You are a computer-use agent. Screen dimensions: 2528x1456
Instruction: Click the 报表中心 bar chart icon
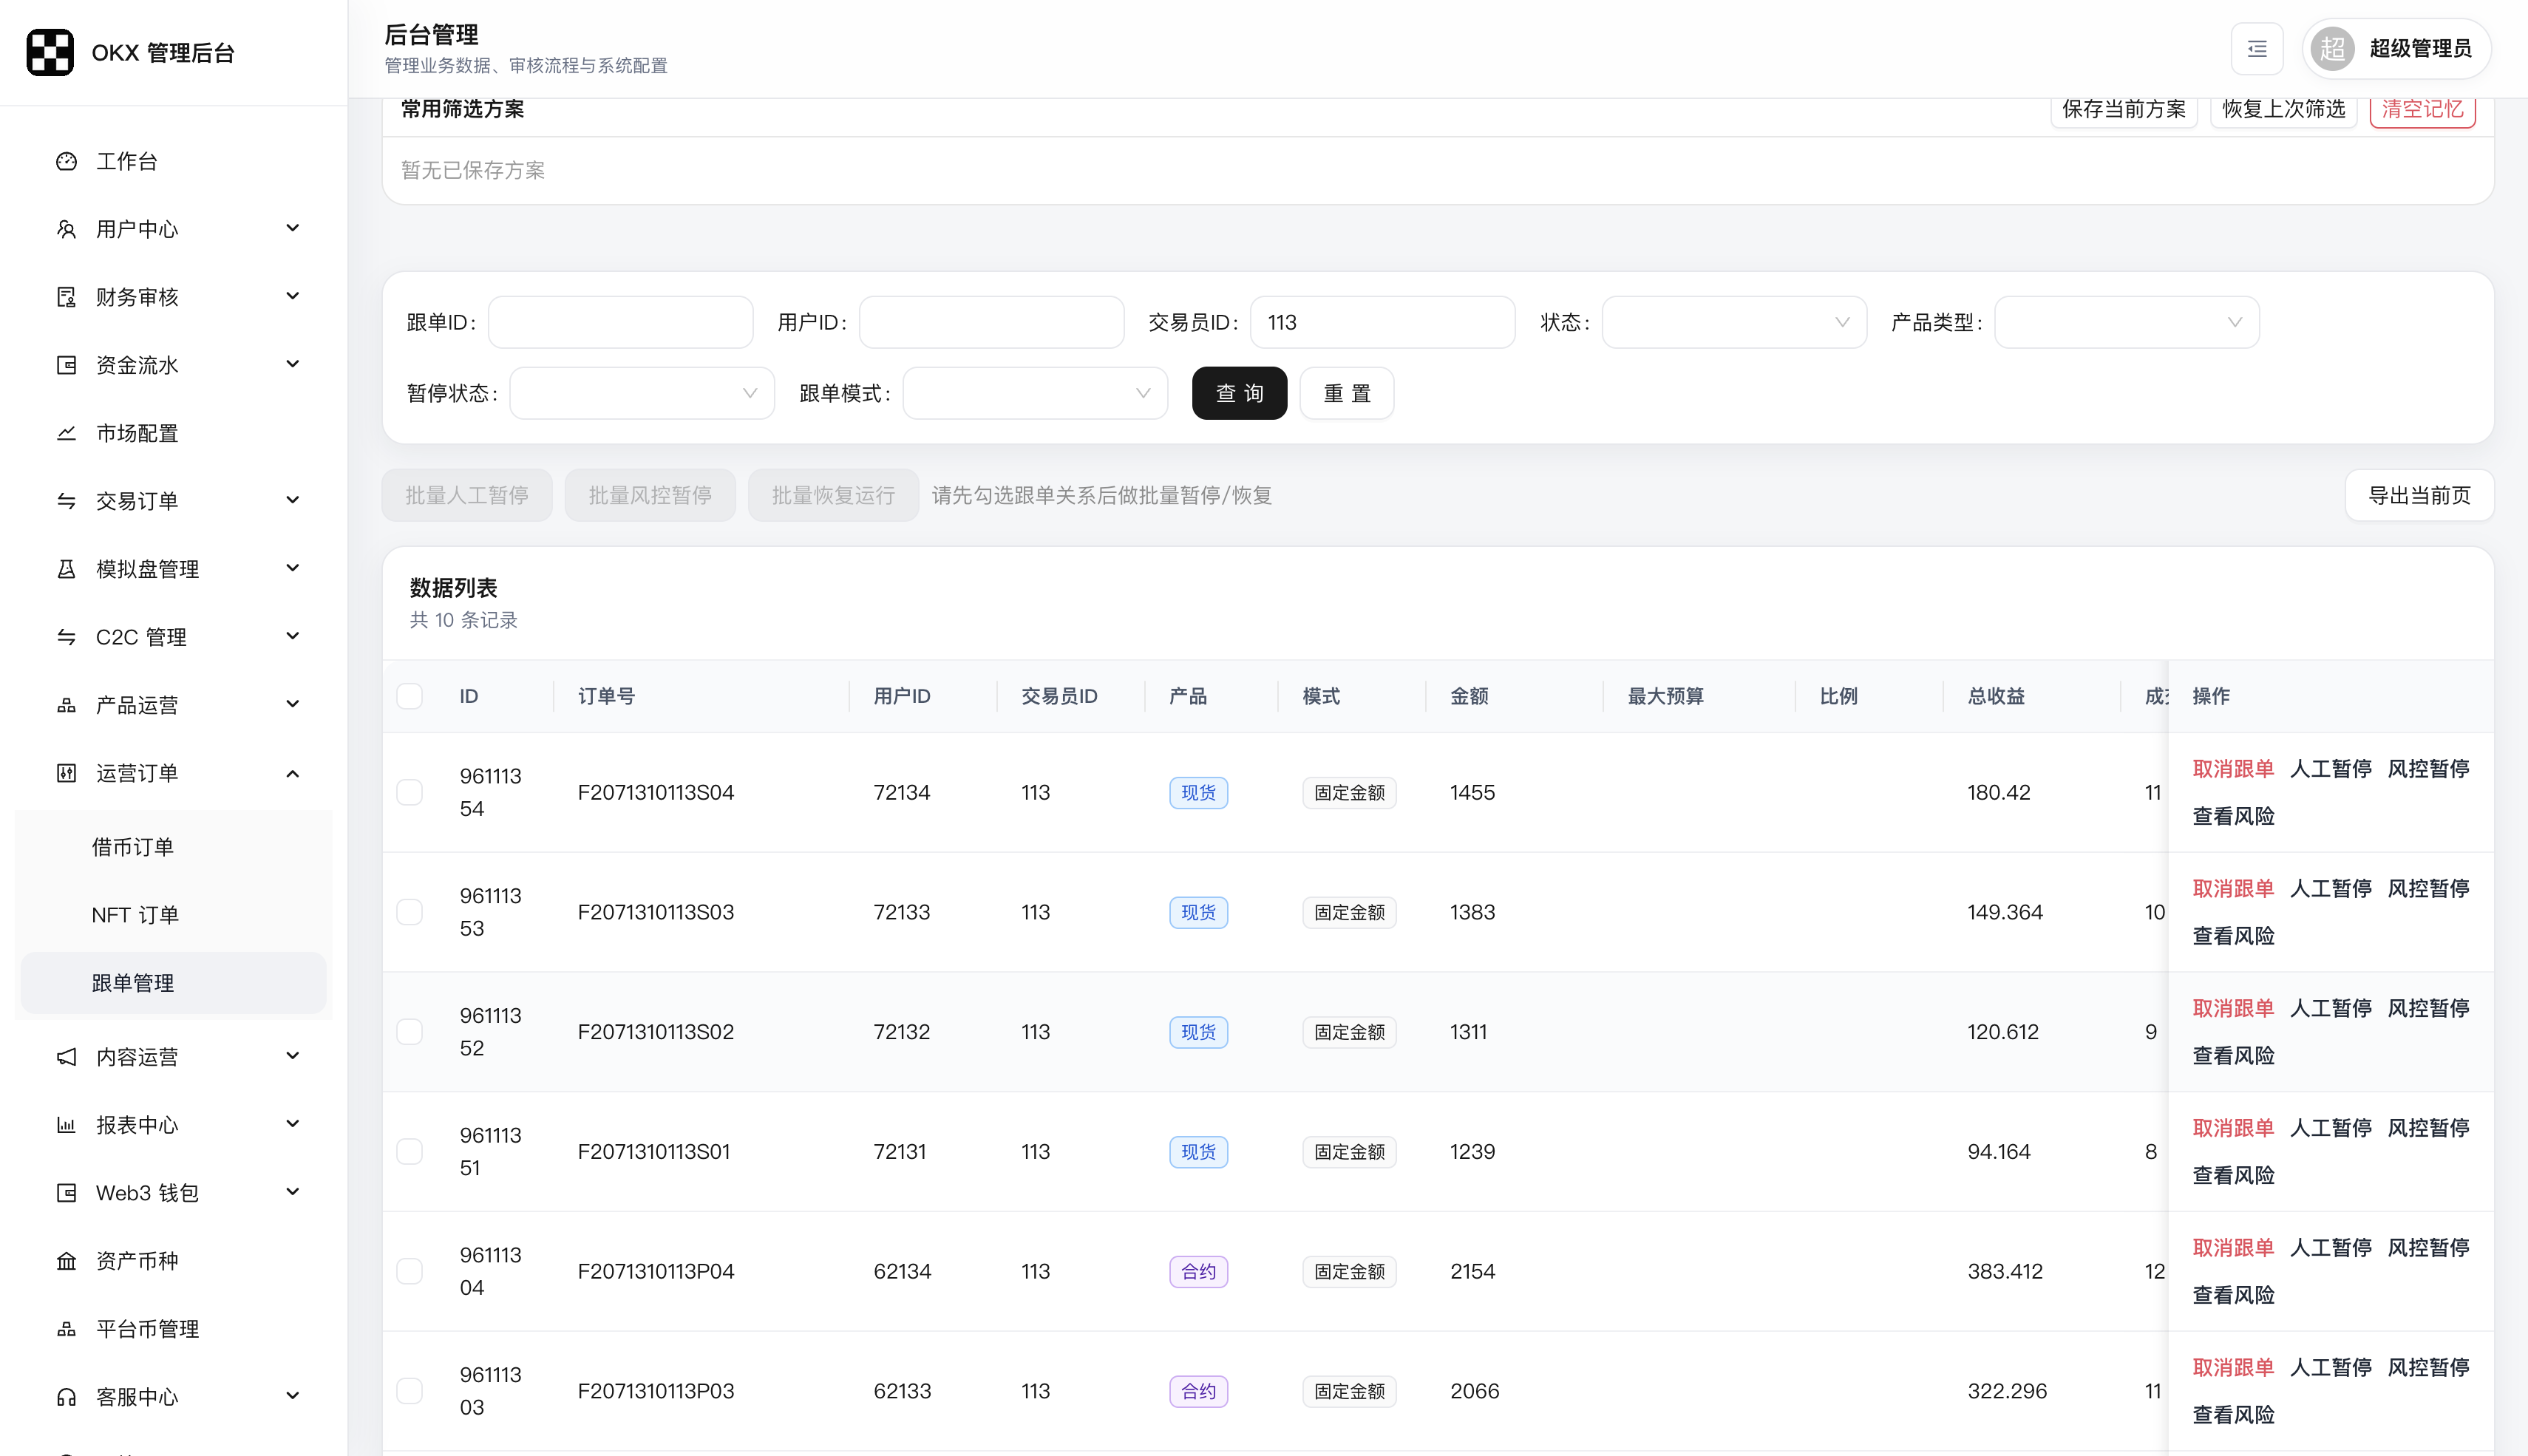pos(66,1125)
